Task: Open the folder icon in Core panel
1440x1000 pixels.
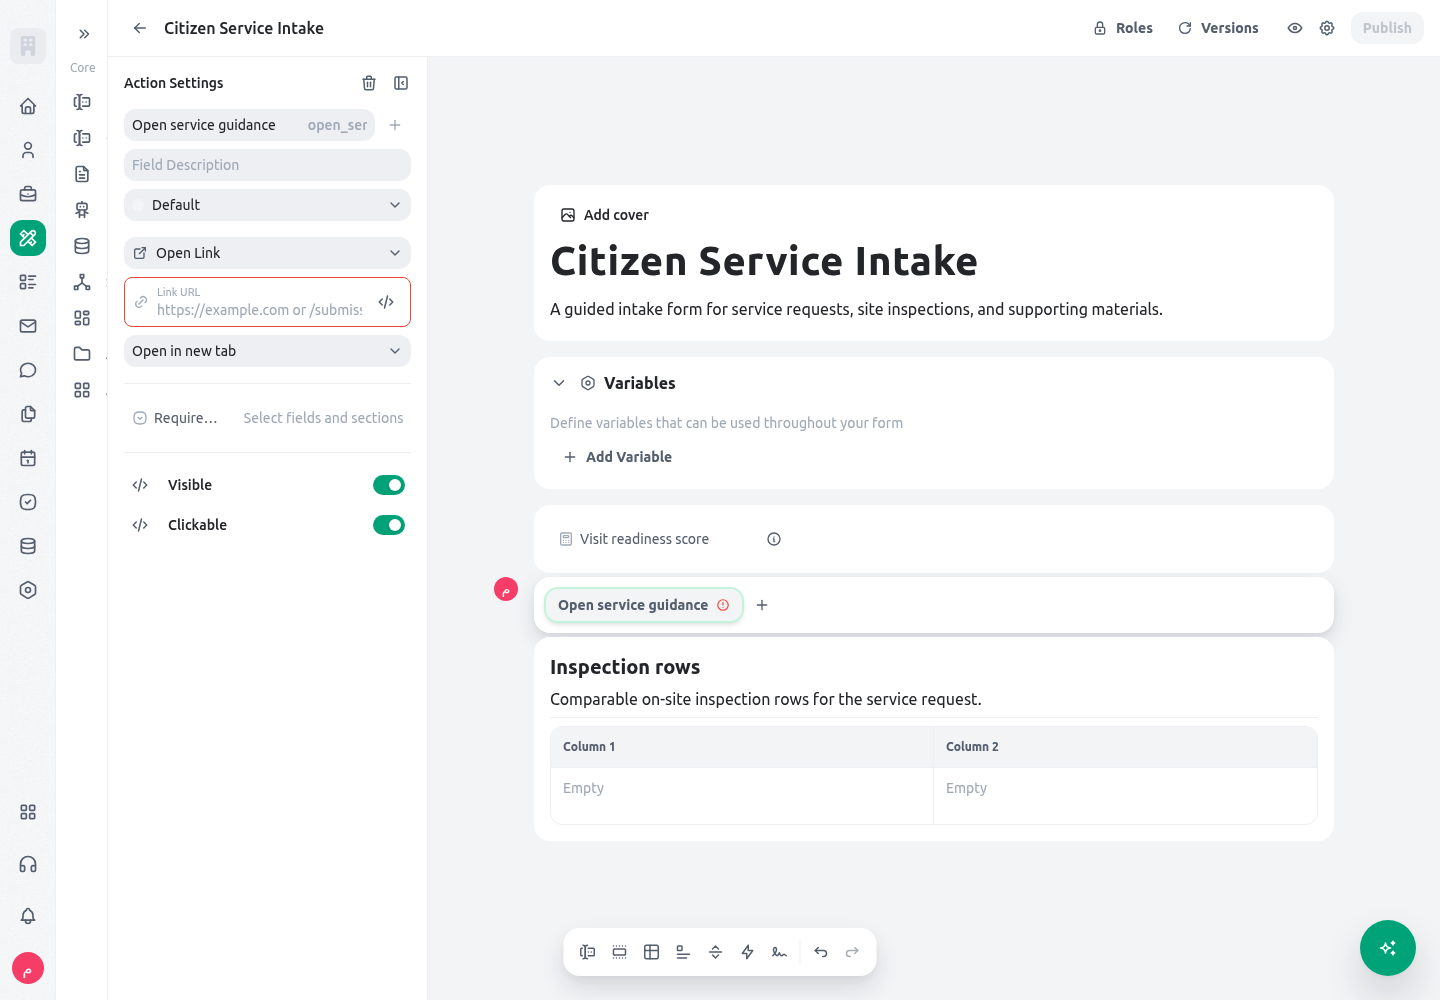Action: [82, 354]
